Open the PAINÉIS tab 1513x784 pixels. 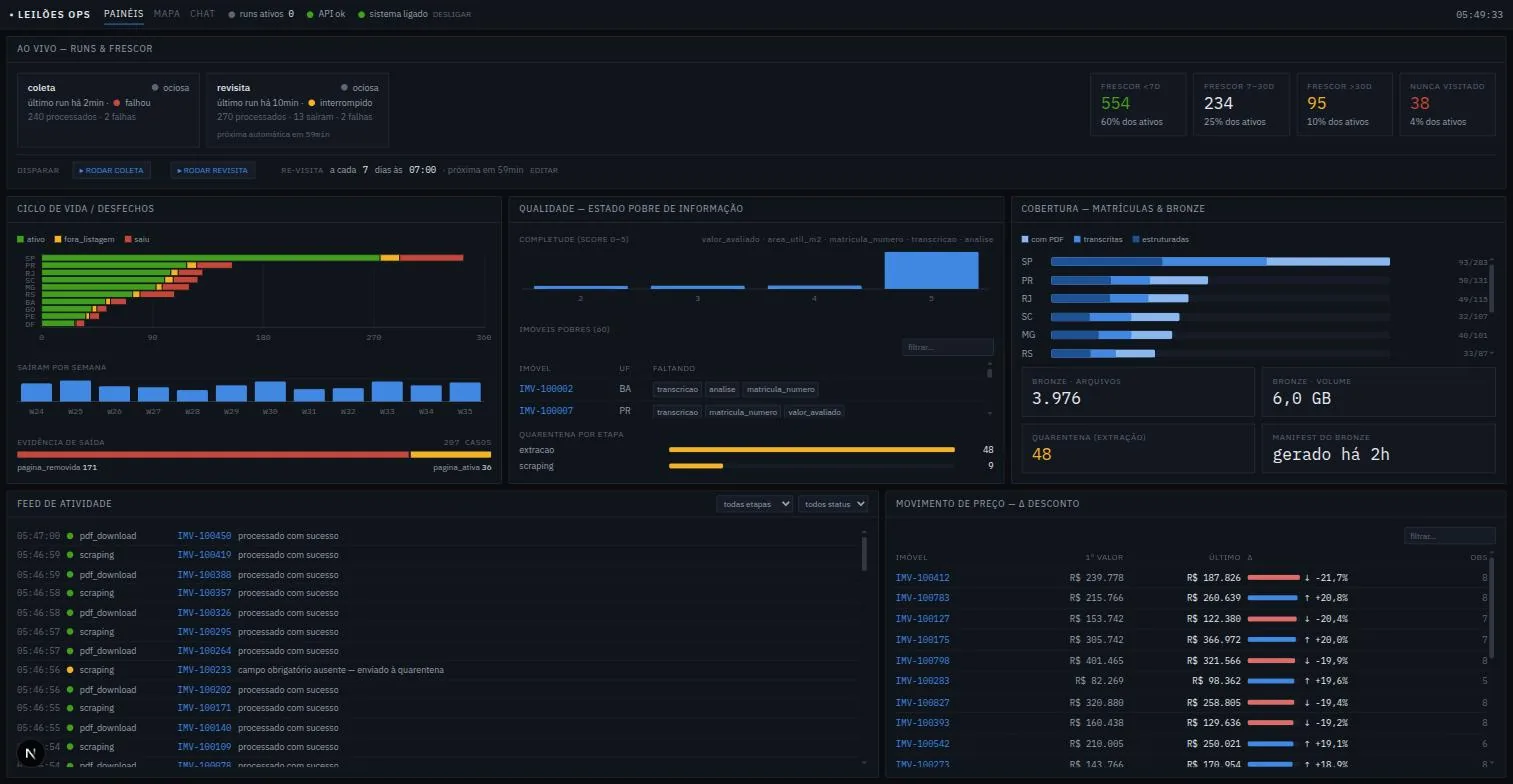[x=124, y=14]
